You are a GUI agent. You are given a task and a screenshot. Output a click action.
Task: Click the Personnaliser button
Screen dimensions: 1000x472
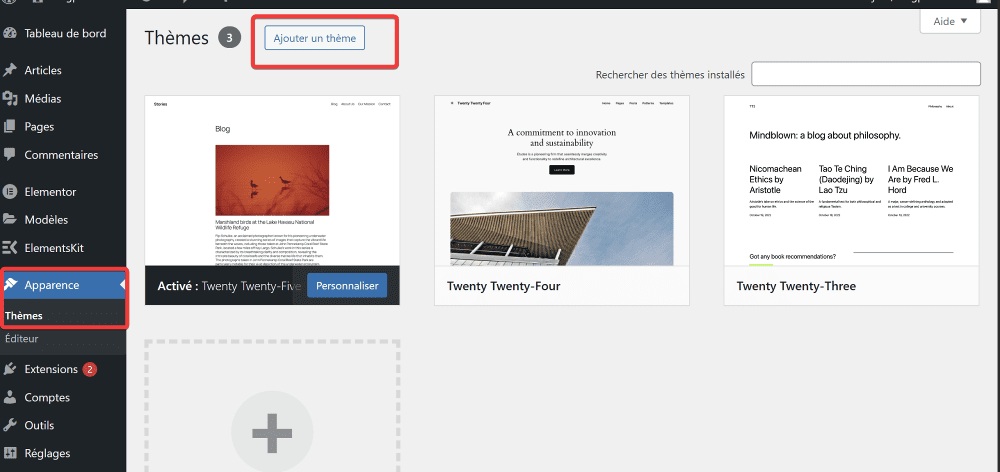pyautogui.click(x=347, y=286)
